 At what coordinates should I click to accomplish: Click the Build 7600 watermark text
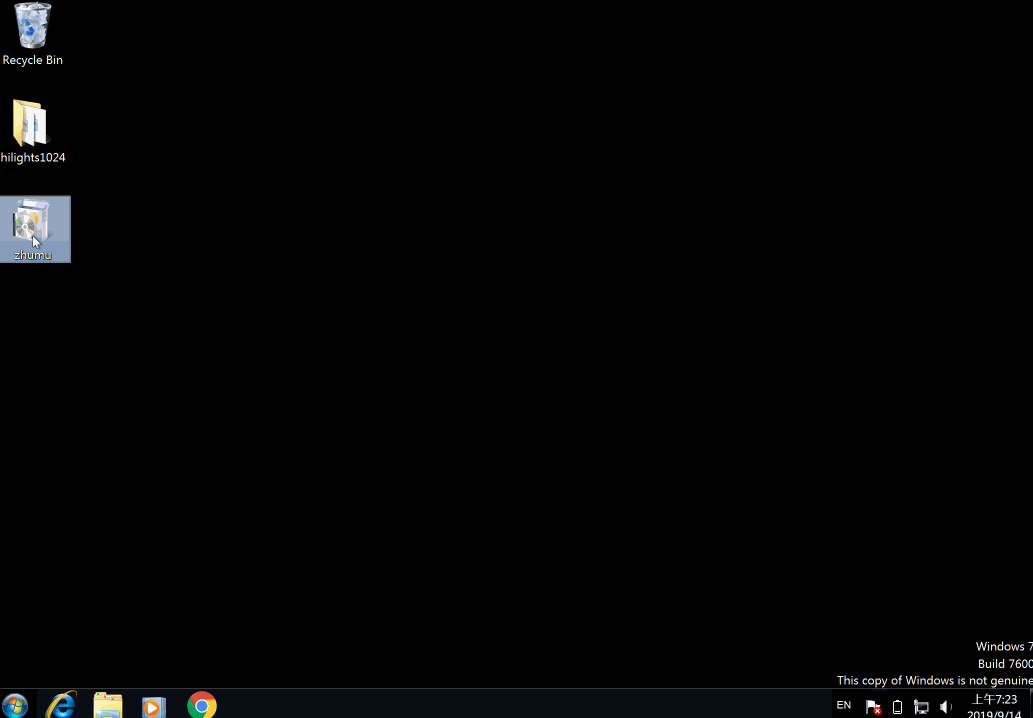click(x=1003, y=663)
